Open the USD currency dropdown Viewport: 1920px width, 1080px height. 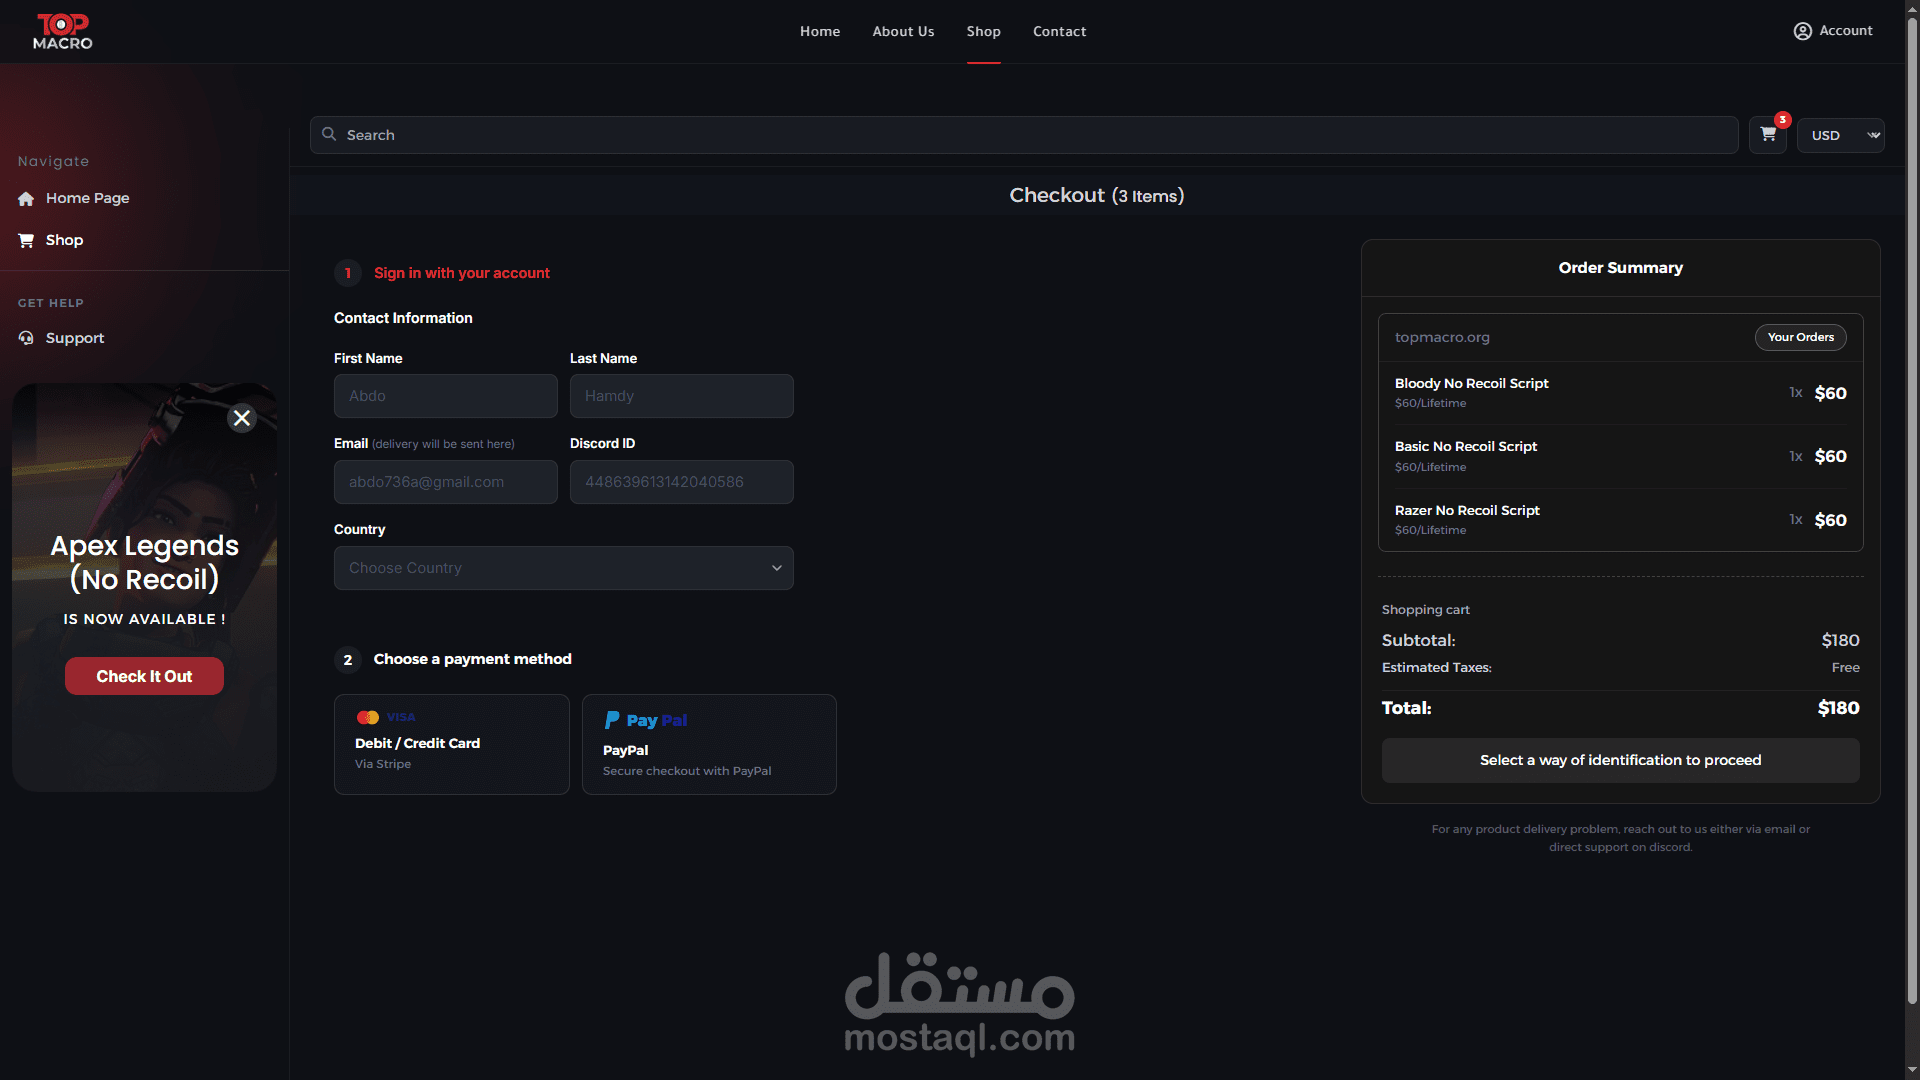(1840, 135)
